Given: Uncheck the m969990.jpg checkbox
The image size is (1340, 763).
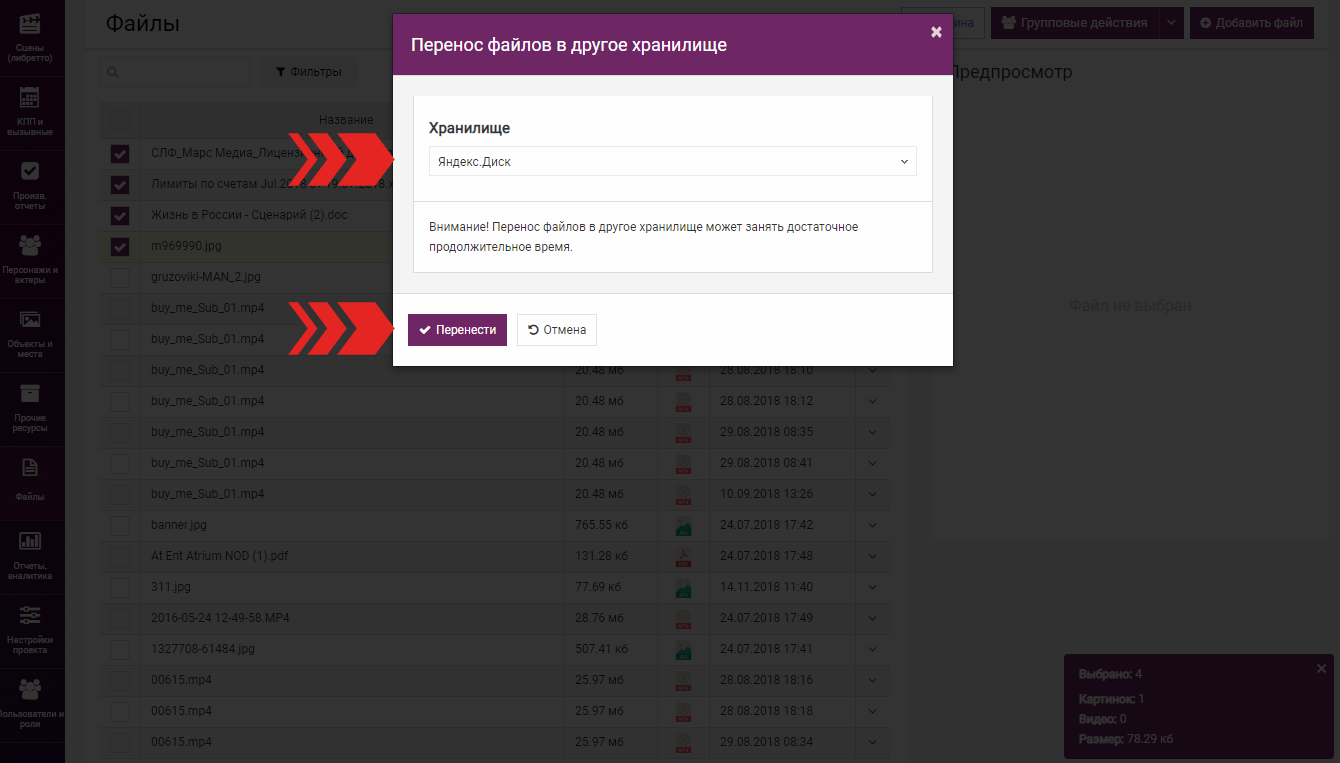Looking at the screenshot, I should [x=120, y=247].
